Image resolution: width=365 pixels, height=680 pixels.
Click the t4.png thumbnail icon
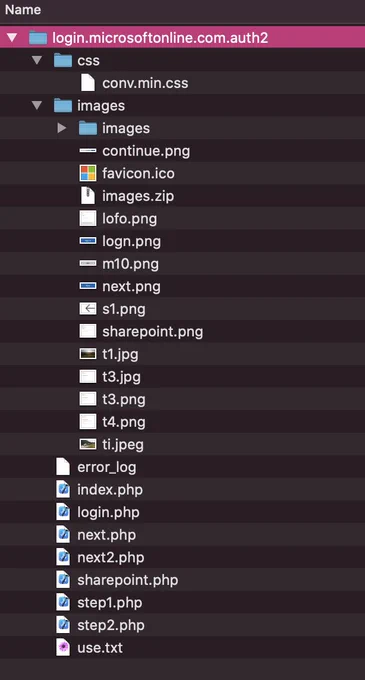(x=88, y=422)
